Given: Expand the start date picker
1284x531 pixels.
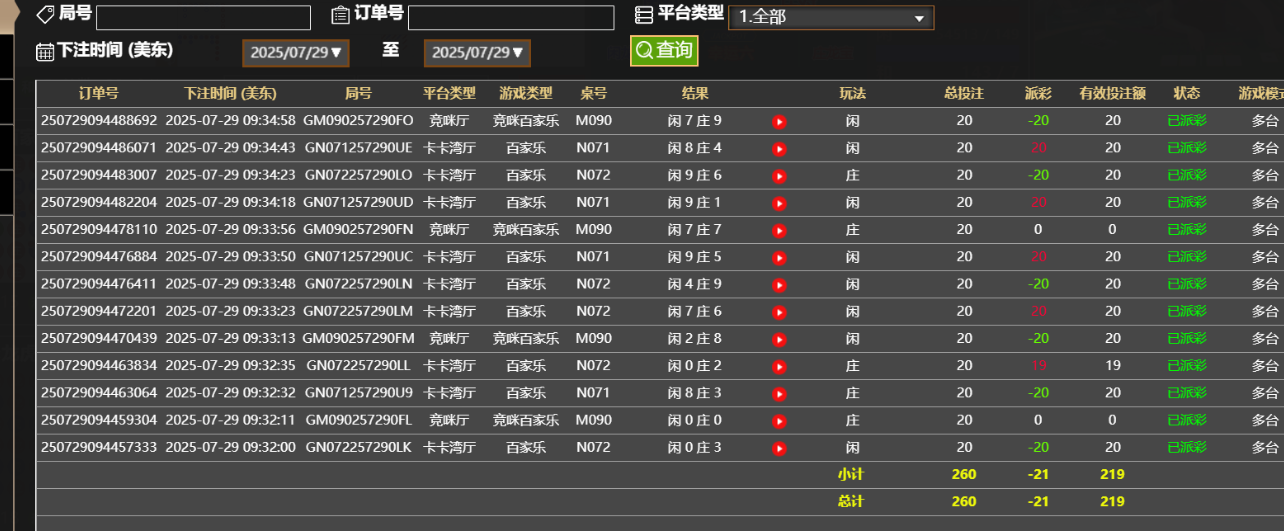Looking at the screenshot, I should pyautogui.click(x=295, y=53).
